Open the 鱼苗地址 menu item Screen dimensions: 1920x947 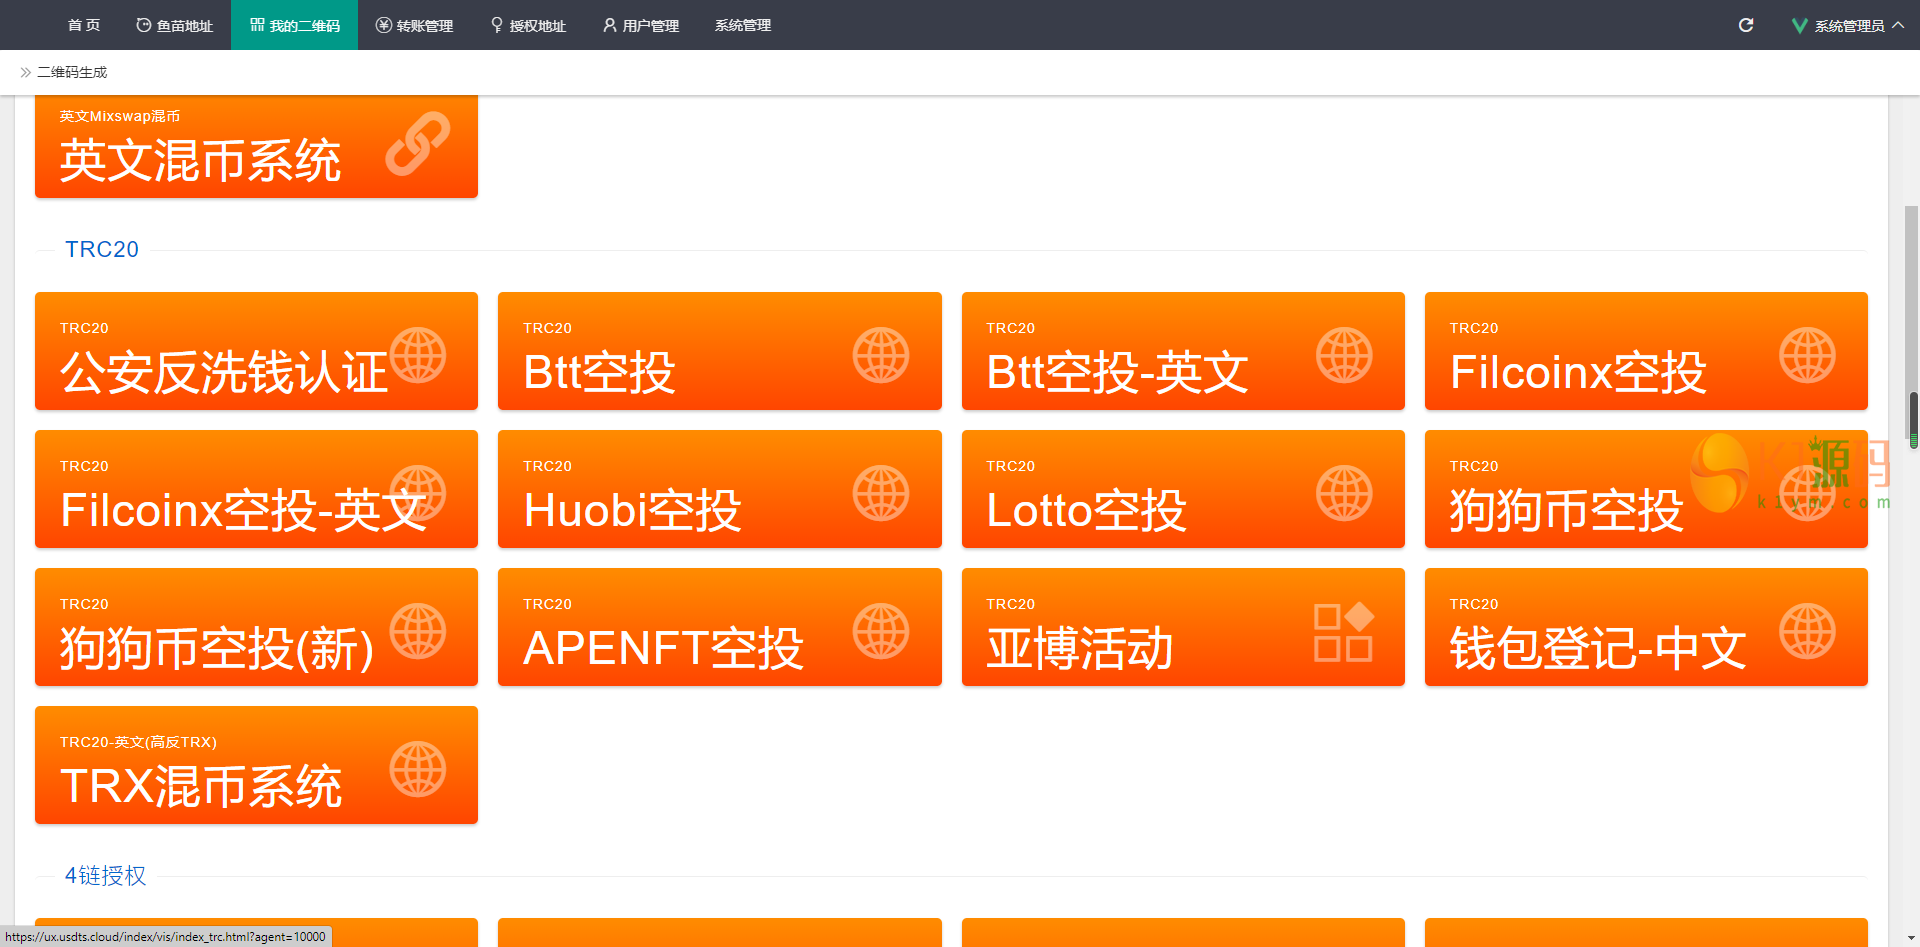tap(175, 25)
